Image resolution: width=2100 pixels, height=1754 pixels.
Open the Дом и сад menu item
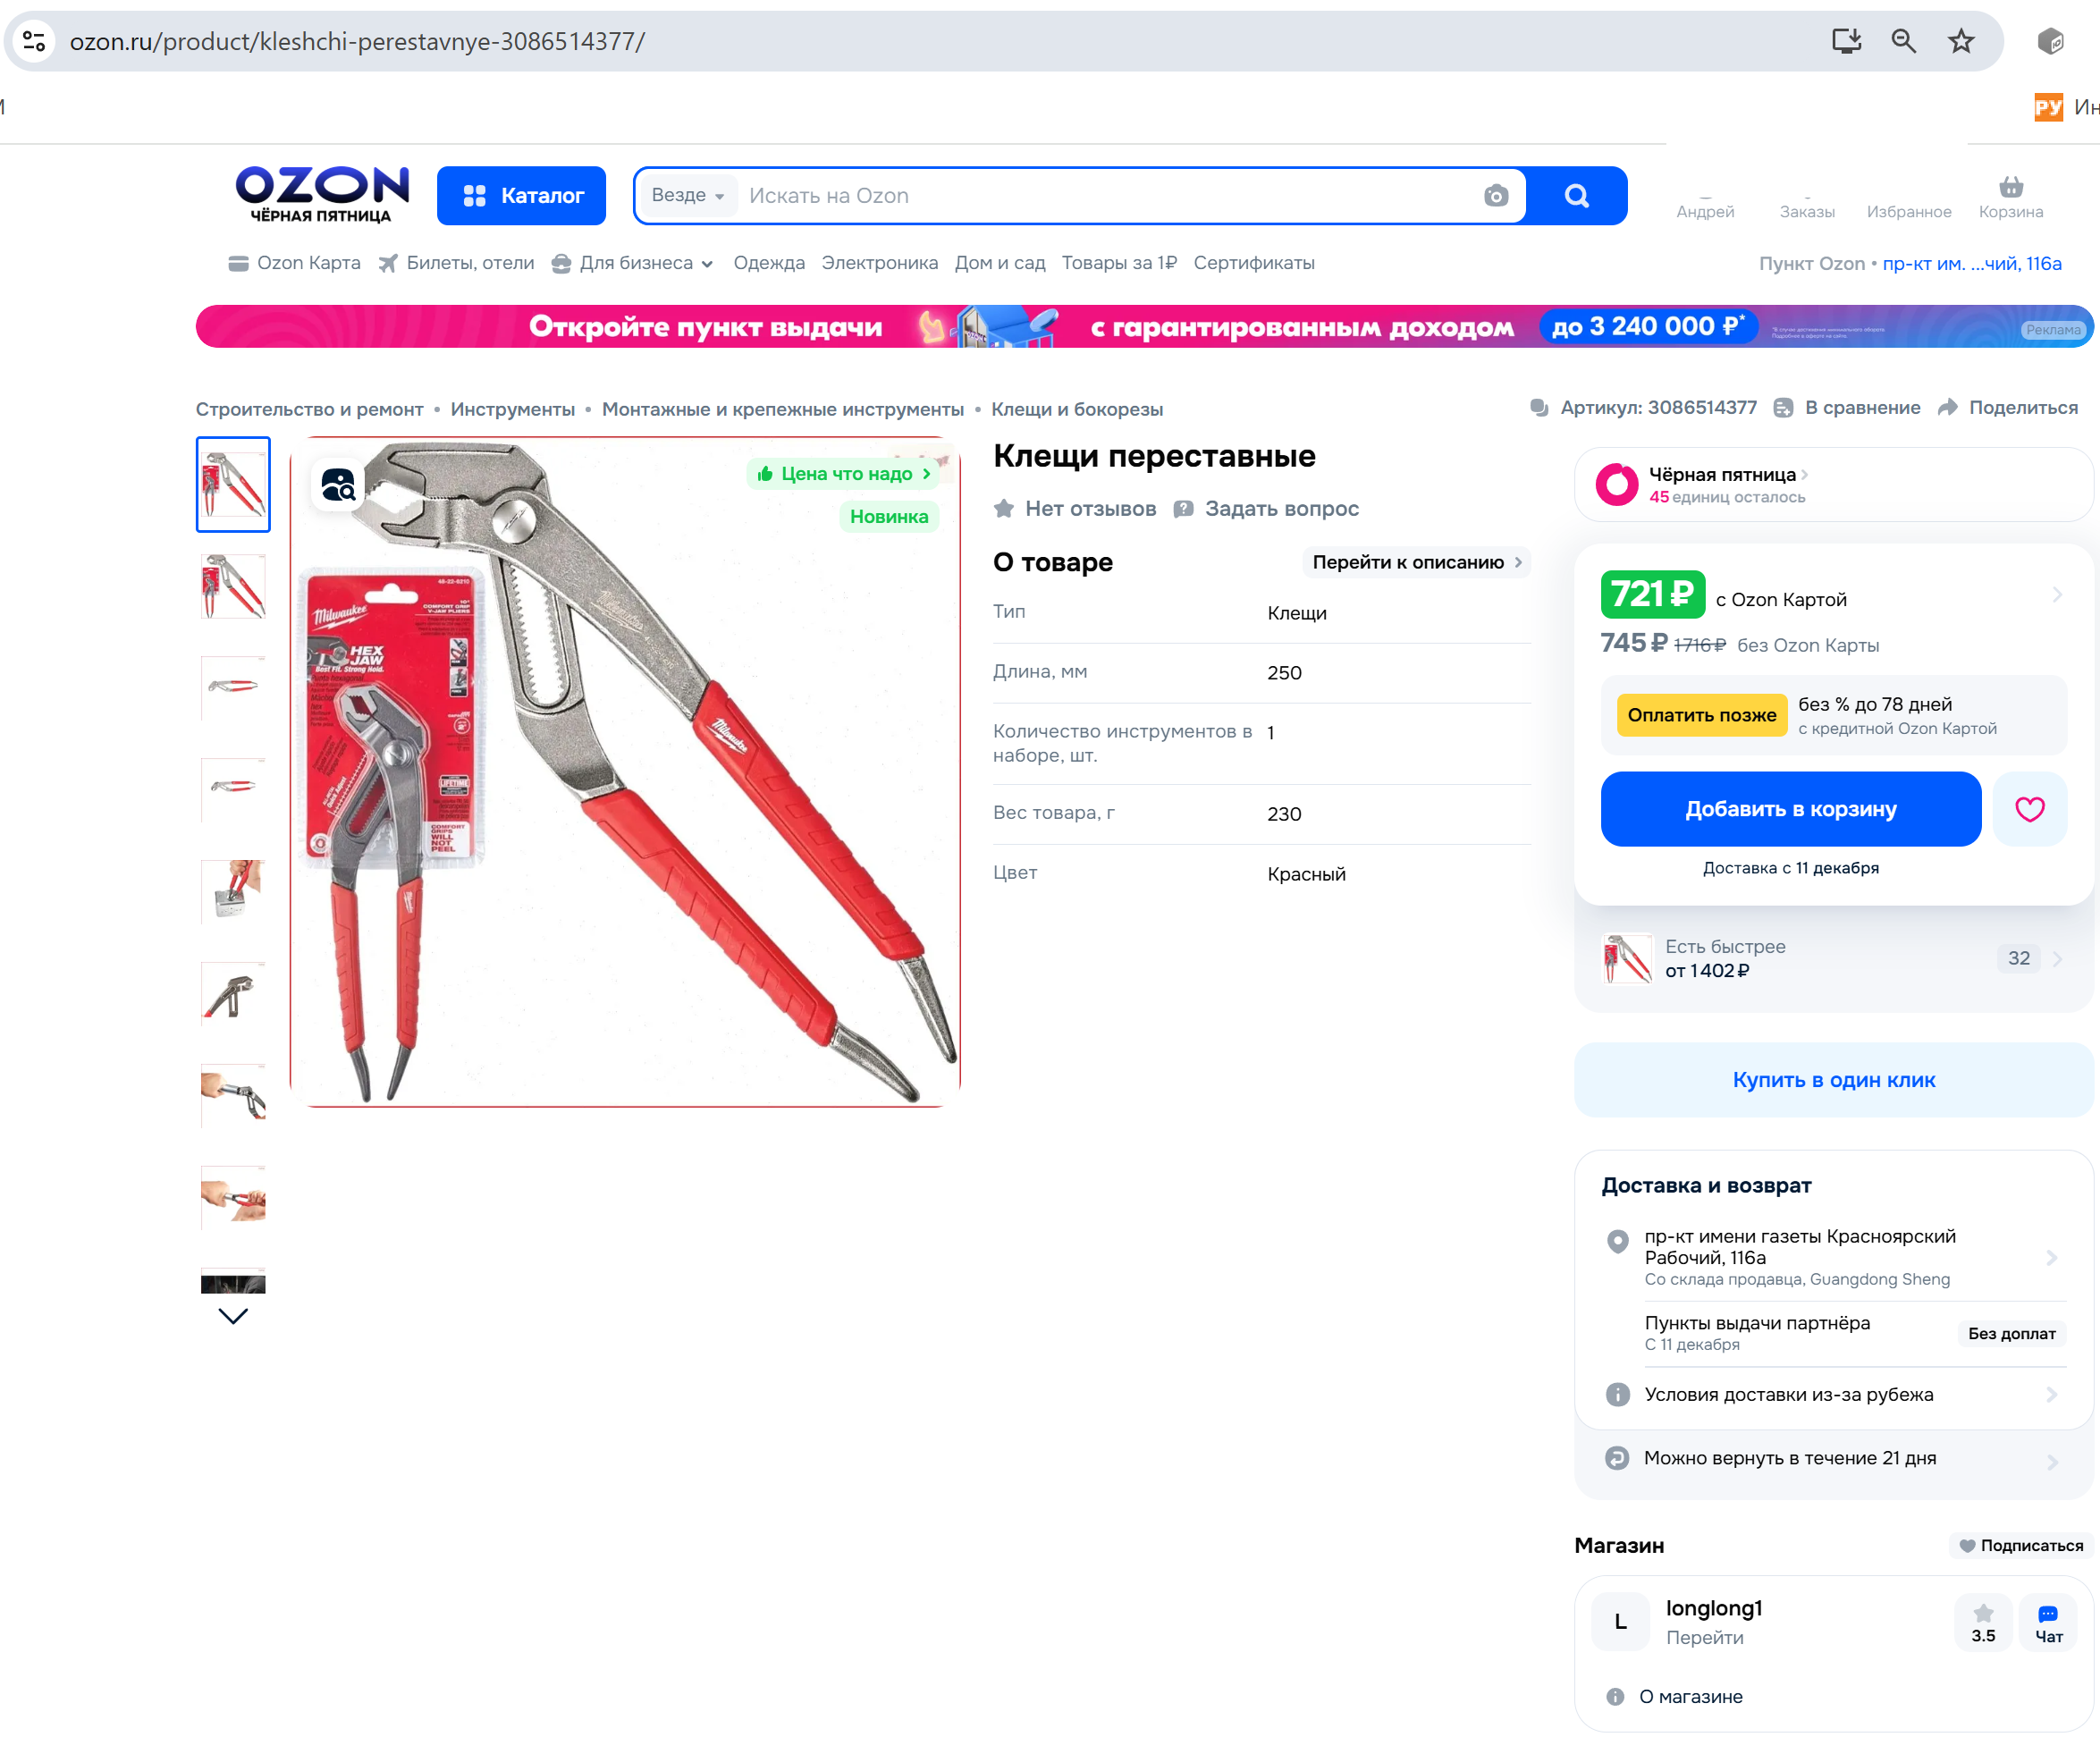[x=999, y=263]
